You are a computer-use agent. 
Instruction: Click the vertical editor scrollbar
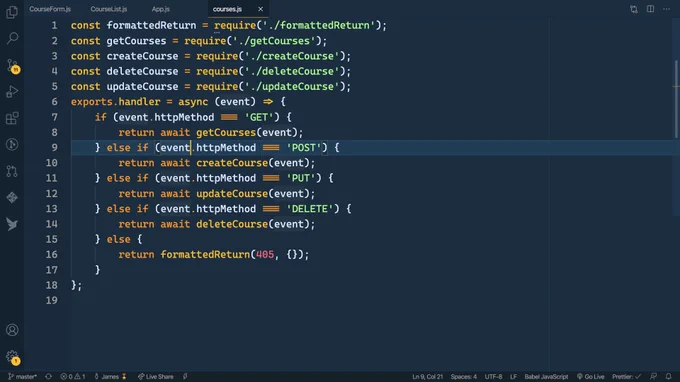point(676,100)
